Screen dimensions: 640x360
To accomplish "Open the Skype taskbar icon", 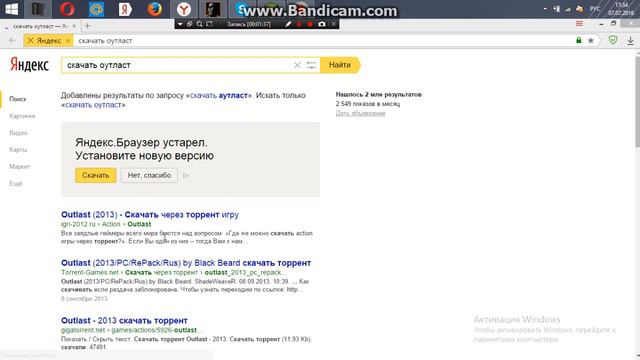I will (x=242, y=9).
